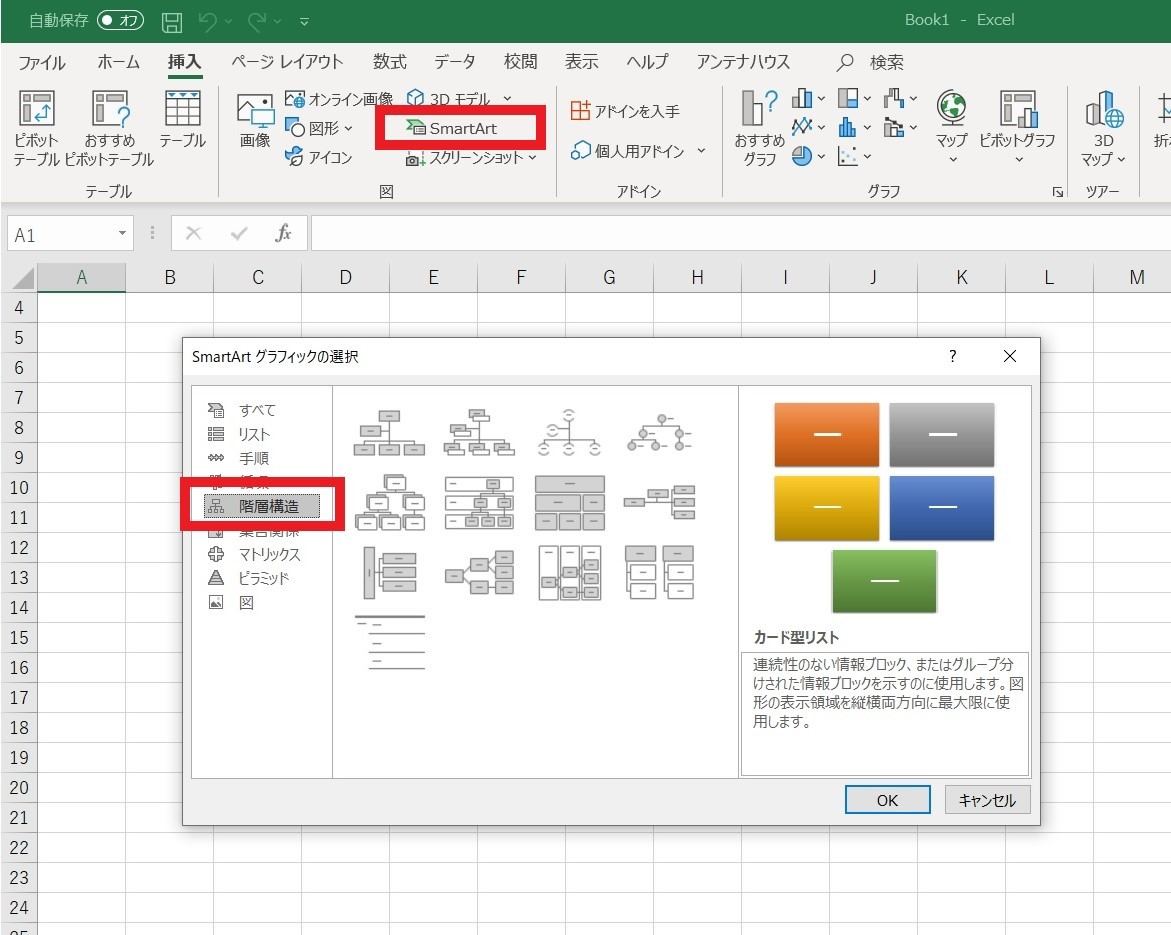
Task: Click the Select All corner of the sheet
Action: tap(20, 277)
